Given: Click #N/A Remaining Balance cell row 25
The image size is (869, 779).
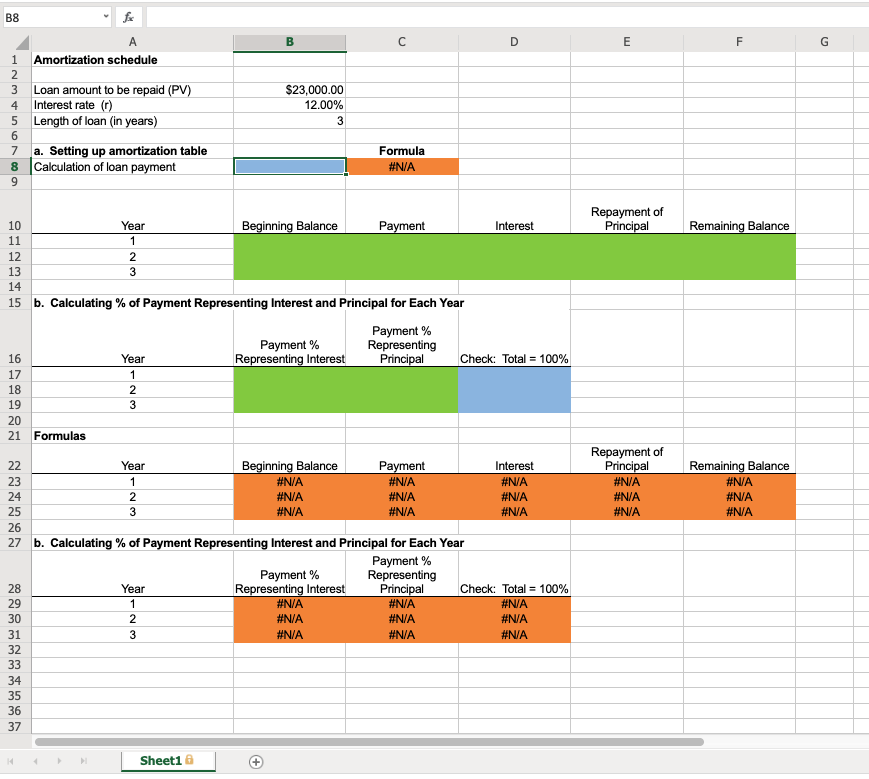Looking at the screenshot, I should click(739, 512).
